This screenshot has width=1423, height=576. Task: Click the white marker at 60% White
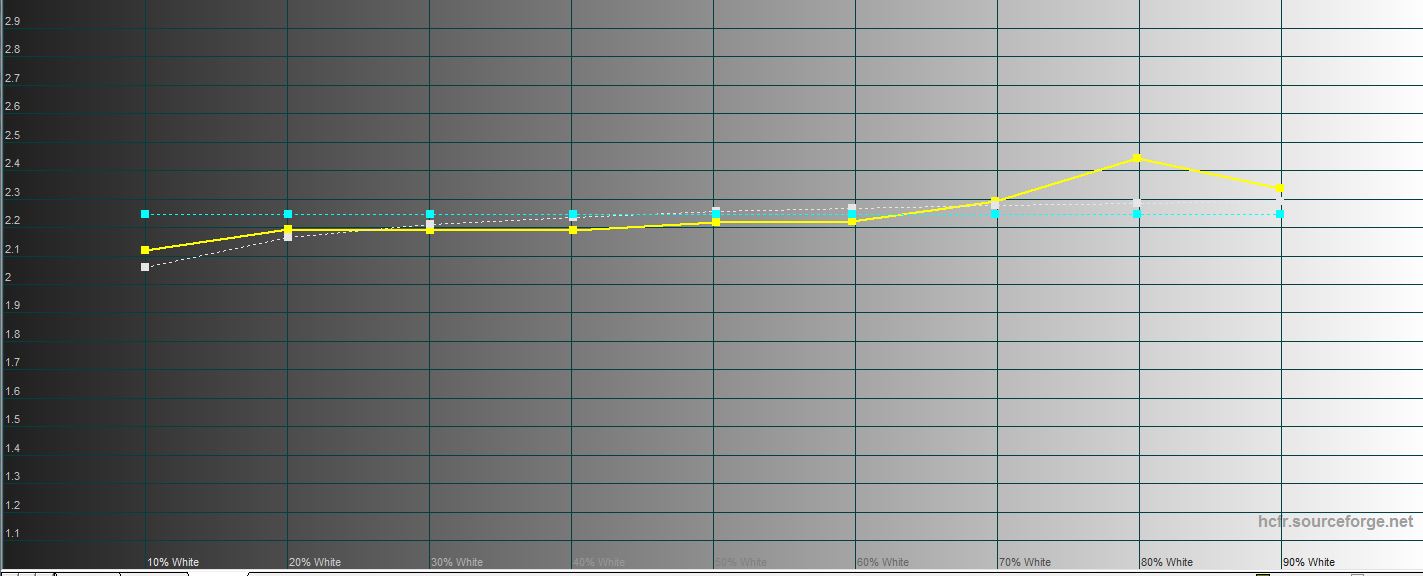pos(852,208)
